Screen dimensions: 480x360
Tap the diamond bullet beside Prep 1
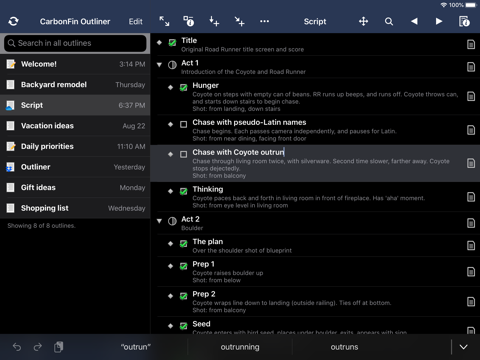[x=170, y=266]
